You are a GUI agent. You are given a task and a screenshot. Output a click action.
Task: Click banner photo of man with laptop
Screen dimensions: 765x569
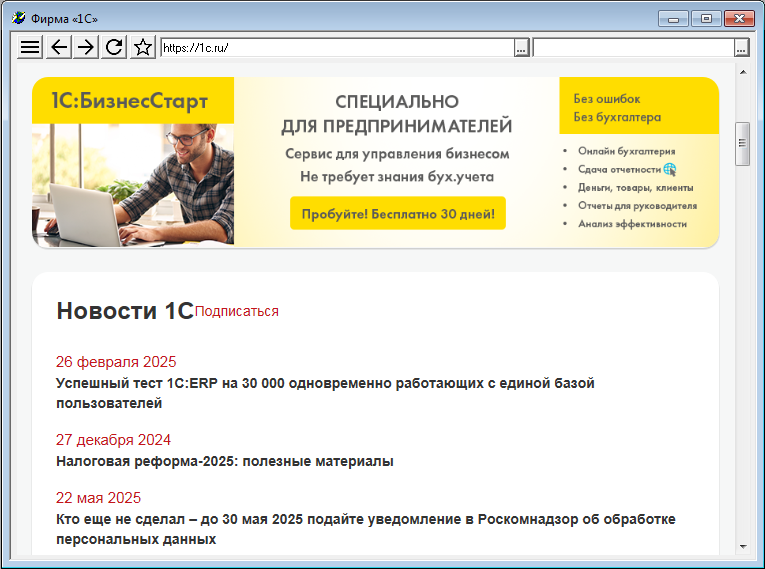(x=133, y=184)
